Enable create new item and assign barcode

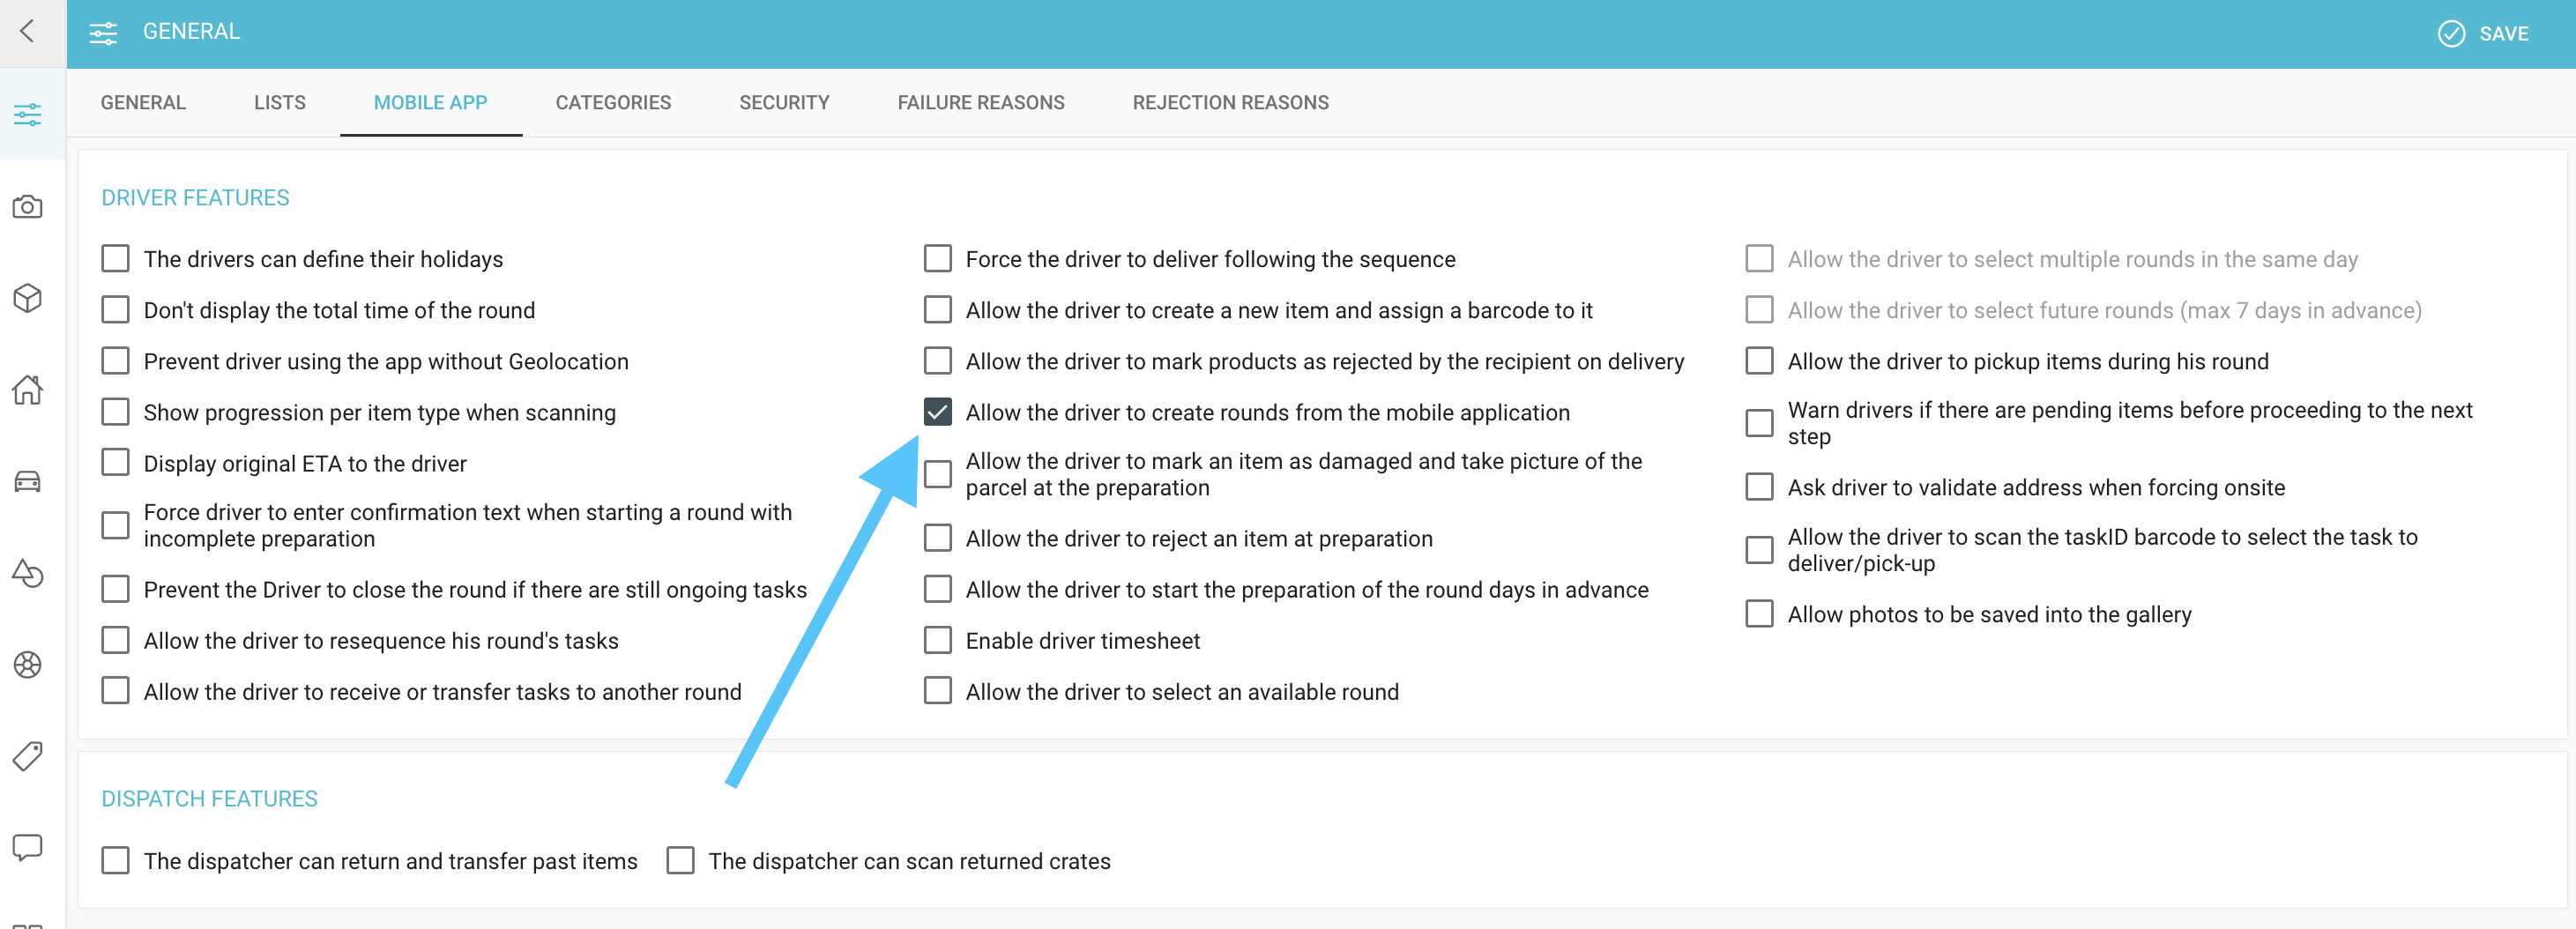click(x=938, y=310)
